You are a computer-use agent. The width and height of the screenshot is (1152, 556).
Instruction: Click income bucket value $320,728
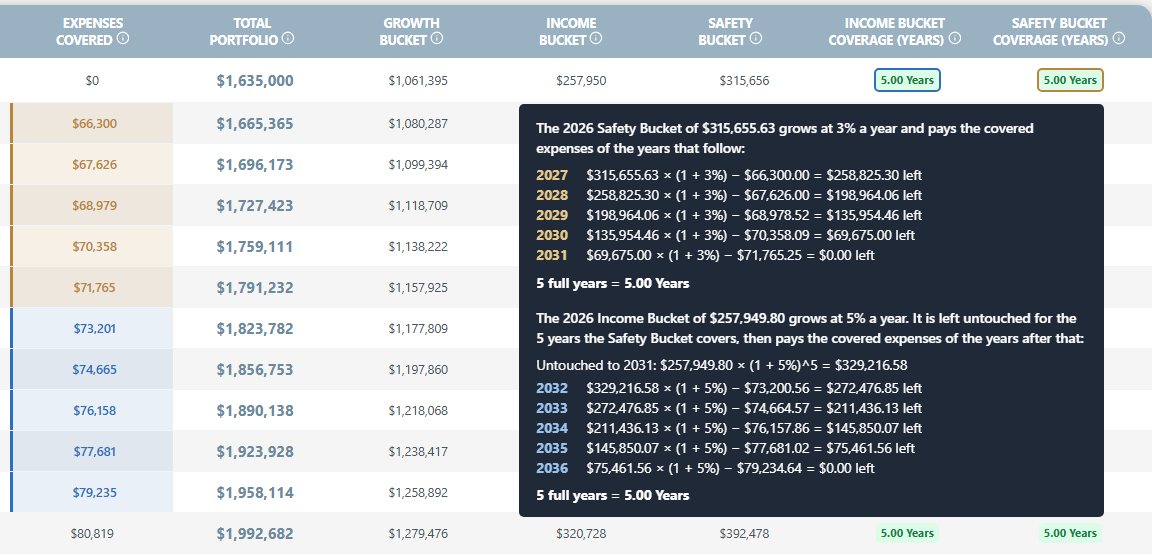[x=581, y=534]
